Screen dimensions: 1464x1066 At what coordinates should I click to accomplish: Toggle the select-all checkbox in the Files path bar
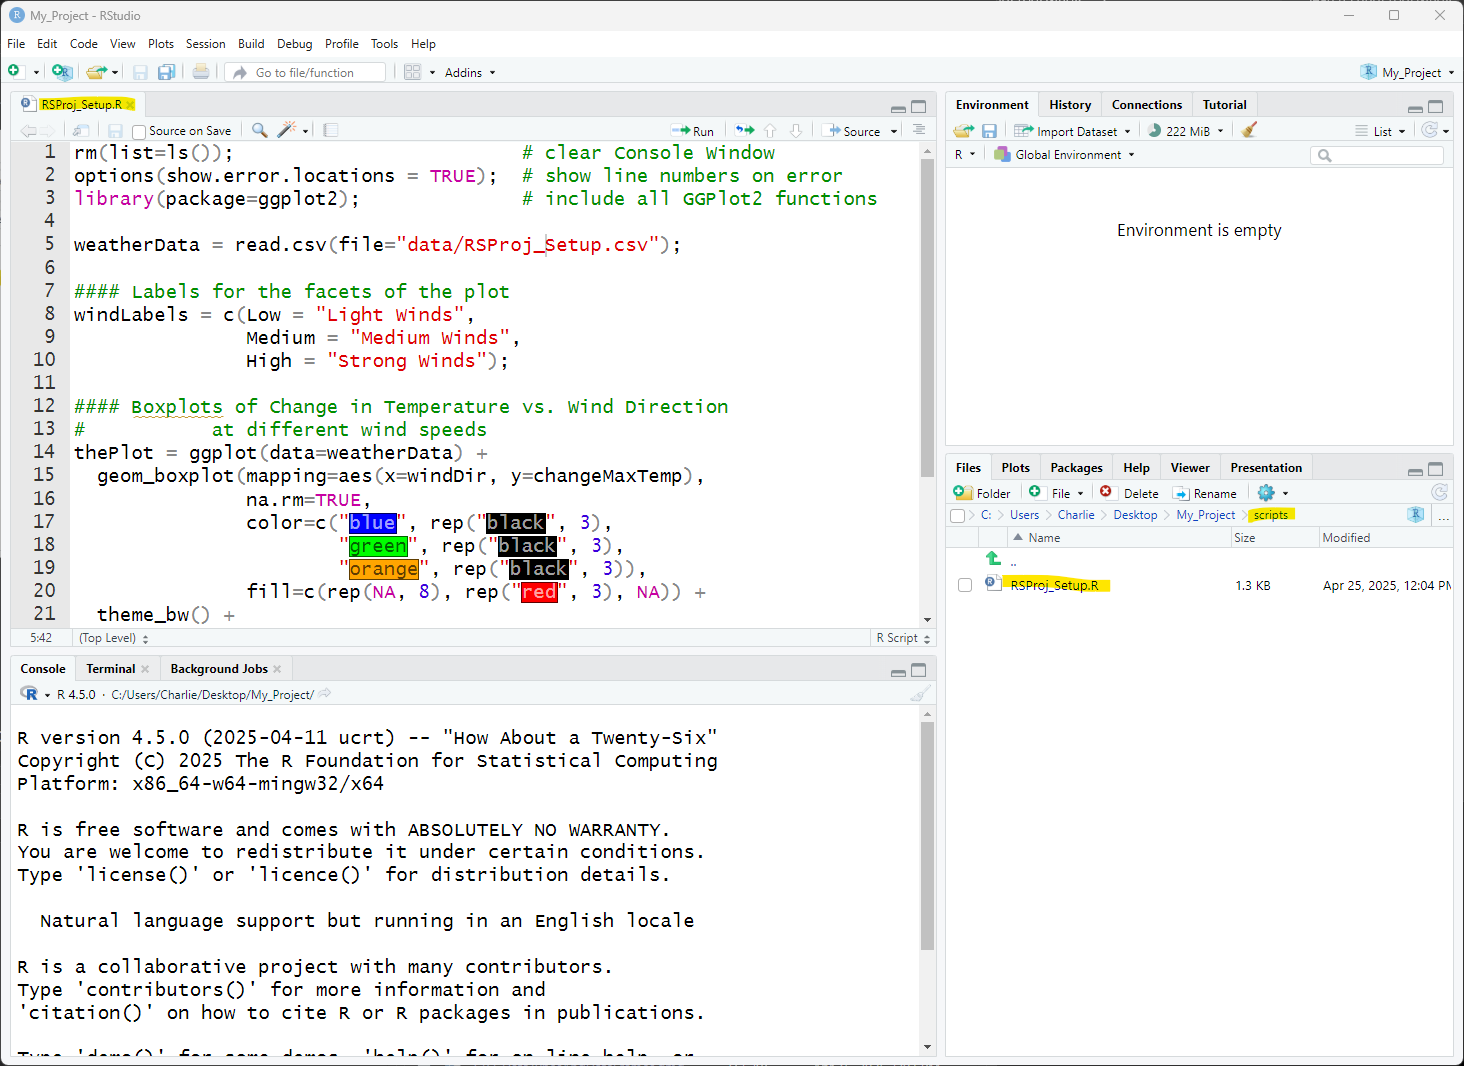click(x=958, y=516)
